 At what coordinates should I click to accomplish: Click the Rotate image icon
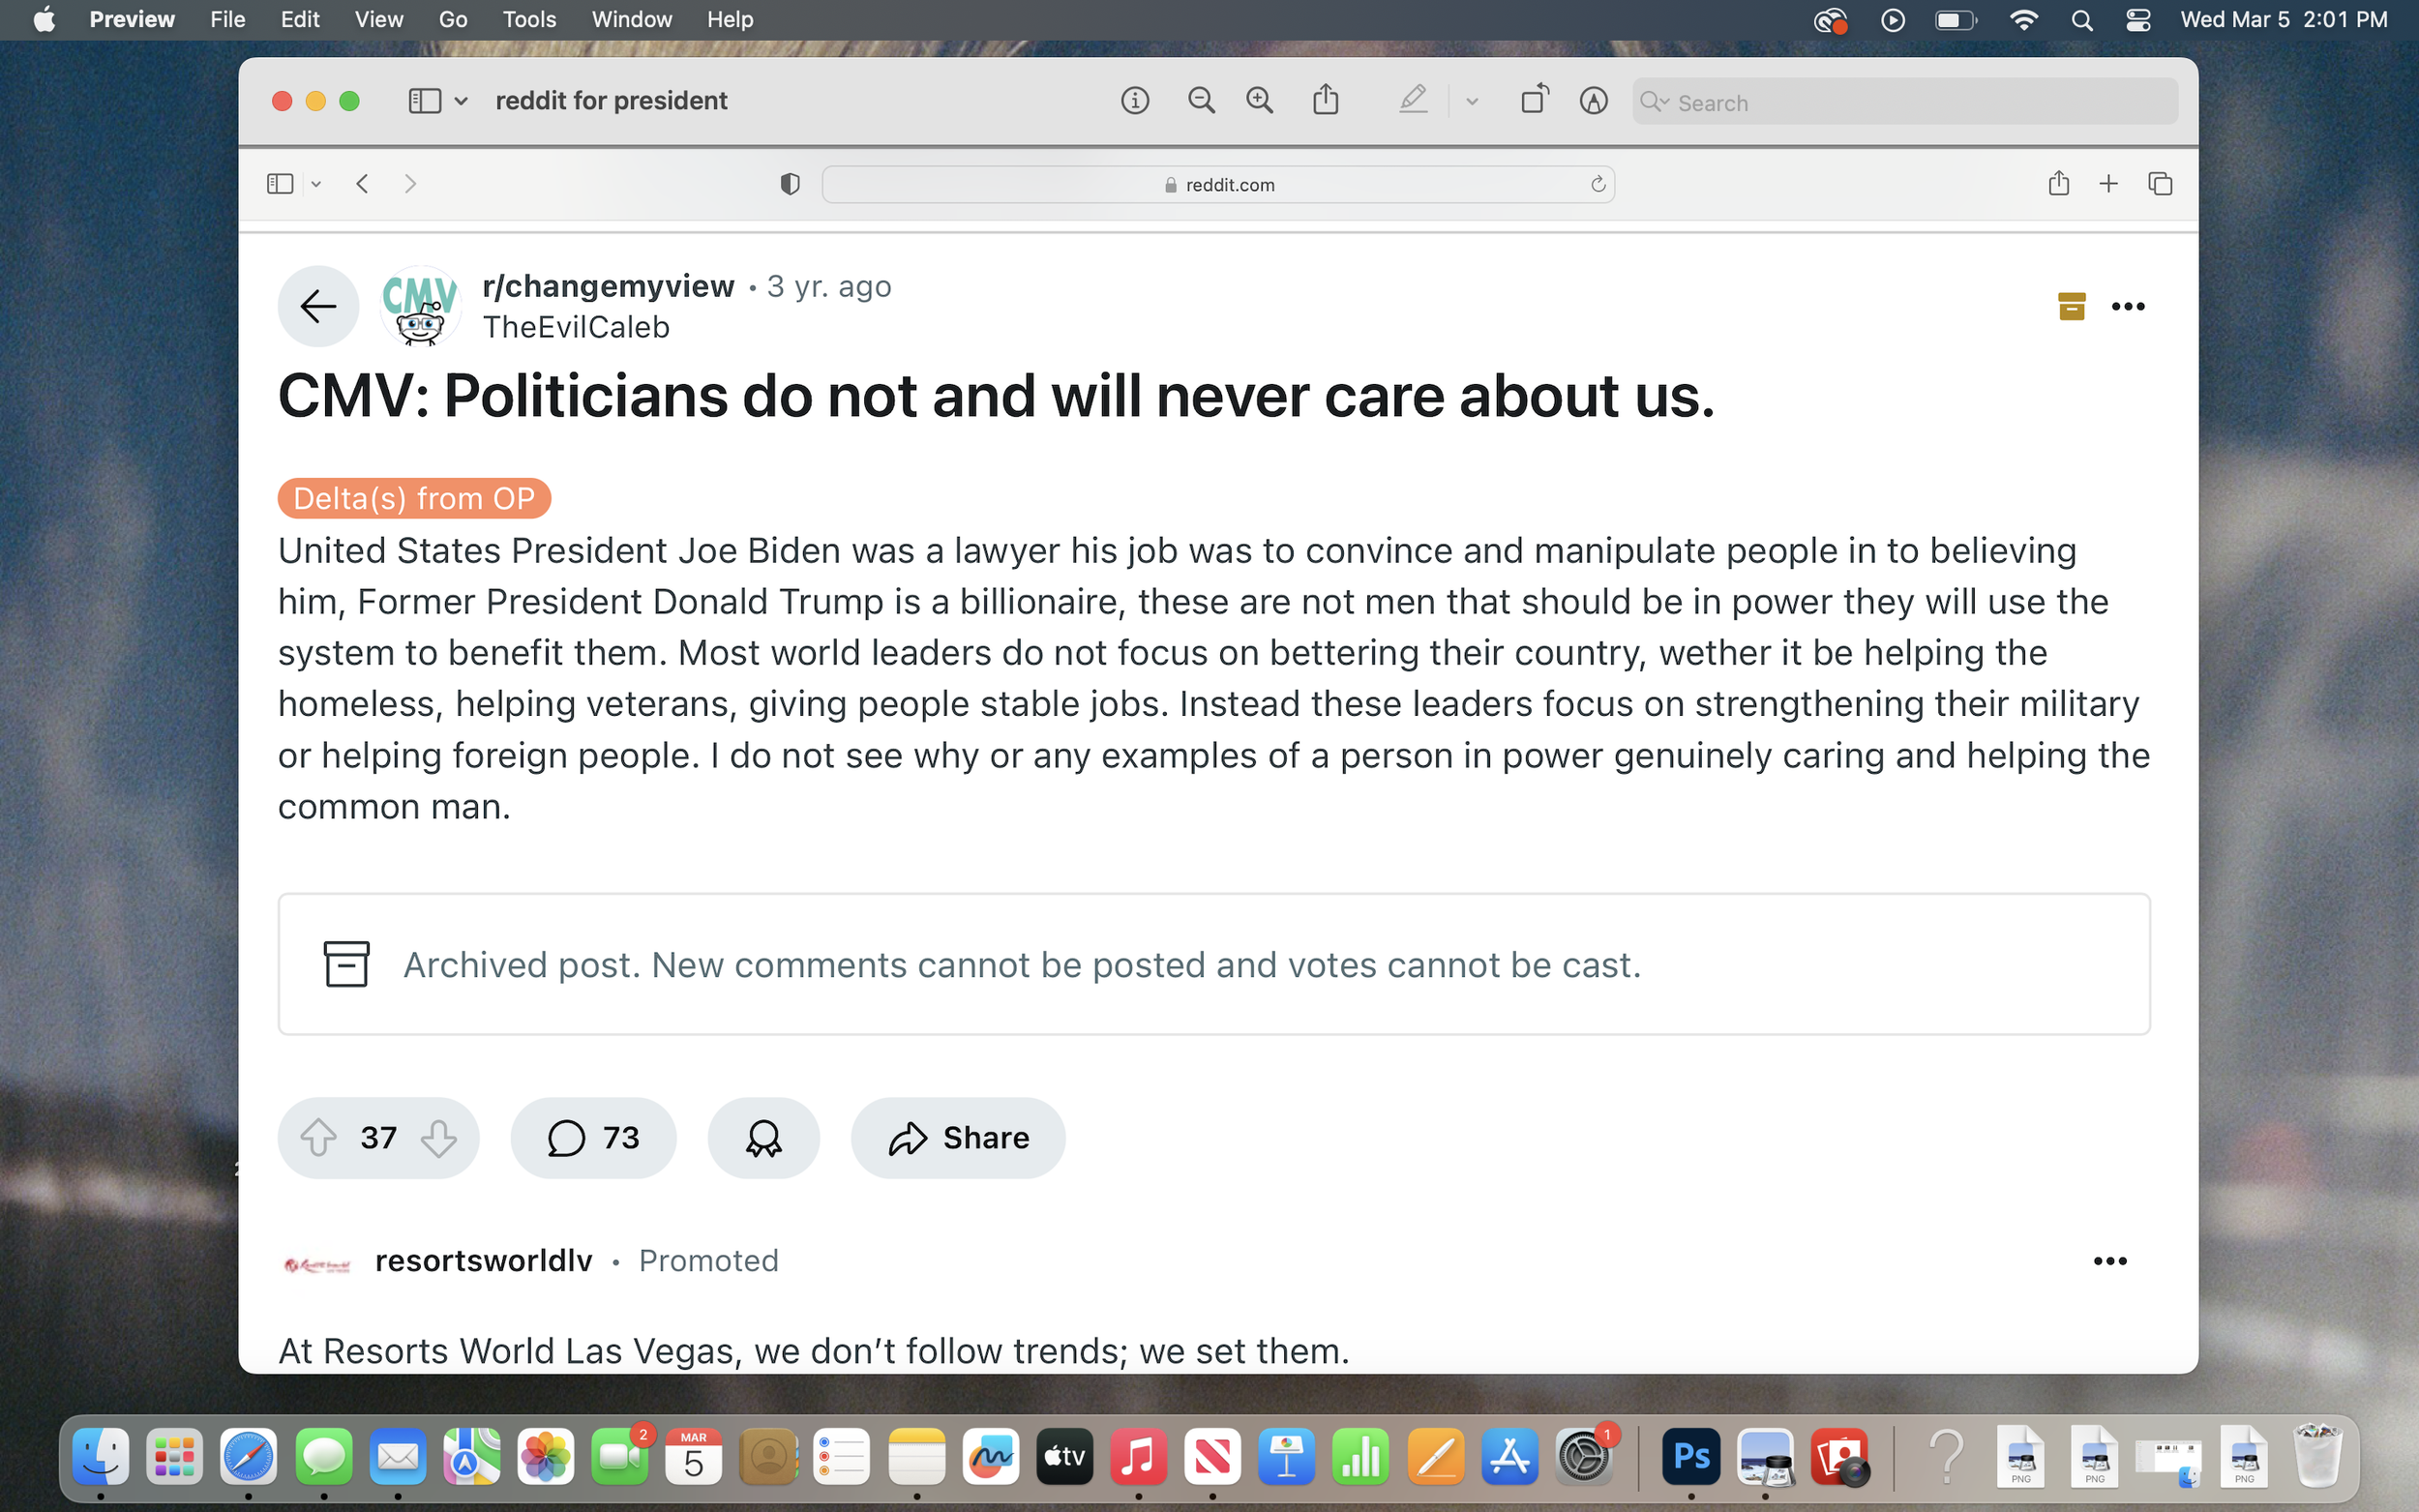point(1534,101)
